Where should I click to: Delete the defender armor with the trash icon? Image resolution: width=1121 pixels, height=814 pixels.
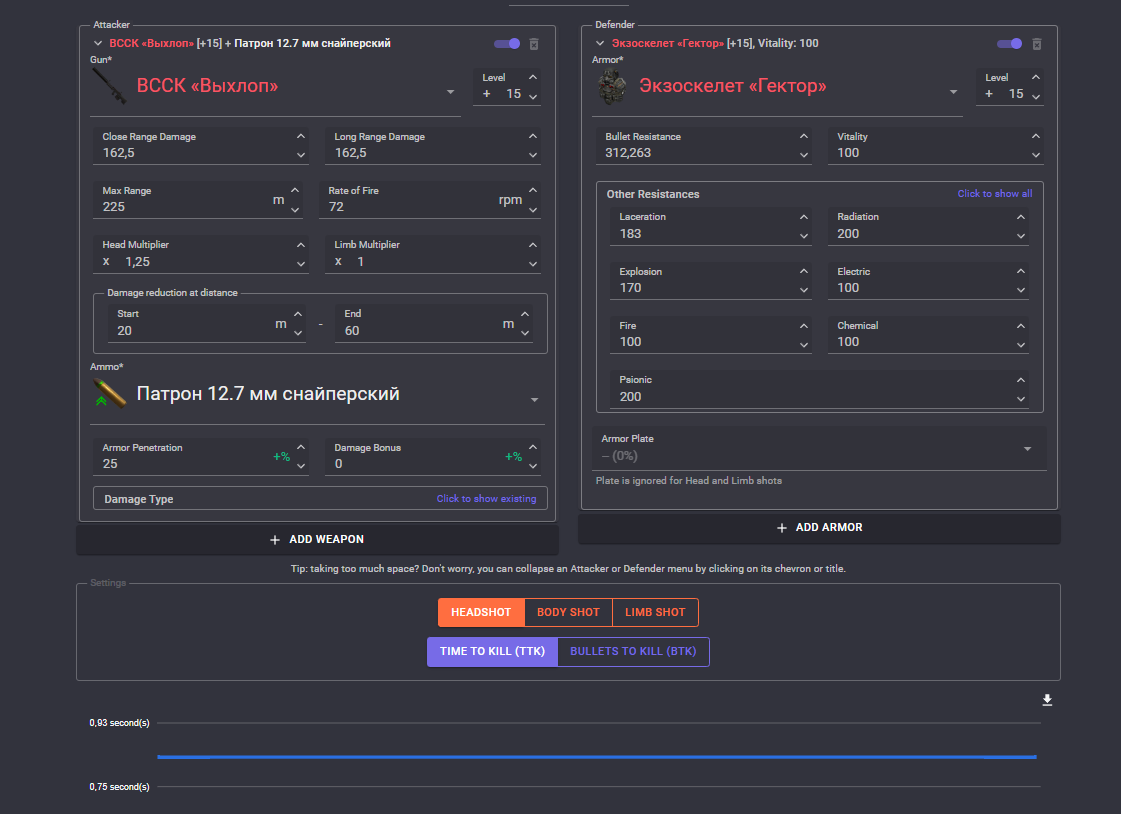click(1037, 44)
